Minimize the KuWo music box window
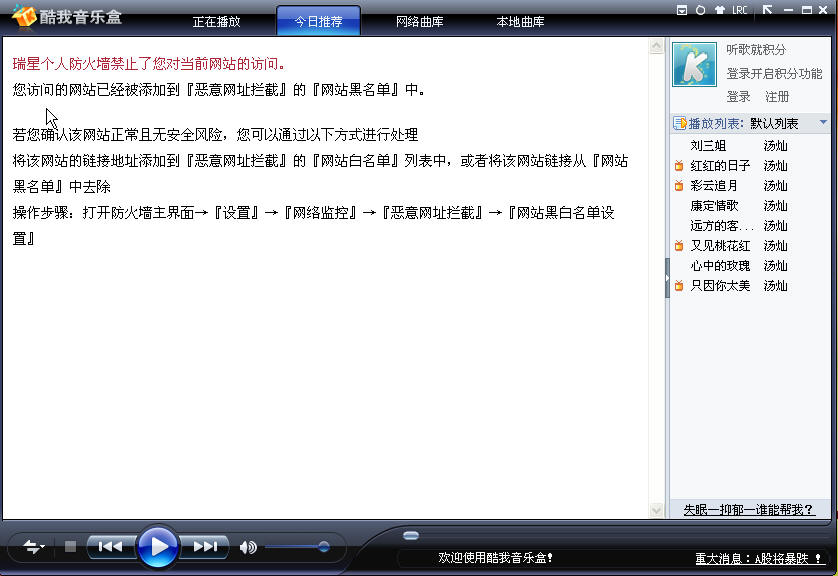The height and width of the screenshot is (576, 838). 788,10
